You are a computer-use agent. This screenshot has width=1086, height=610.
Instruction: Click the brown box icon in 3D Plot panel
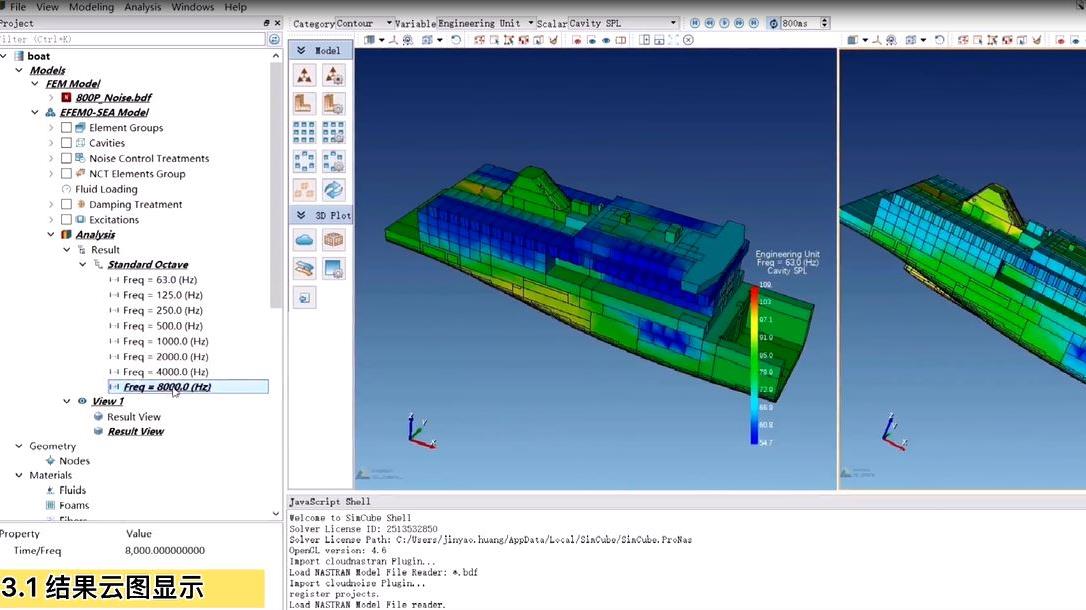333,239
